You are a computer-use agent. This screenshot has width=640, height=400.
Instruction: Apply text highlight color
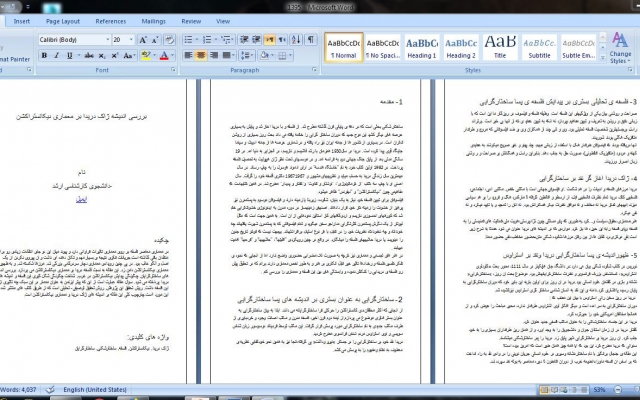145,56
